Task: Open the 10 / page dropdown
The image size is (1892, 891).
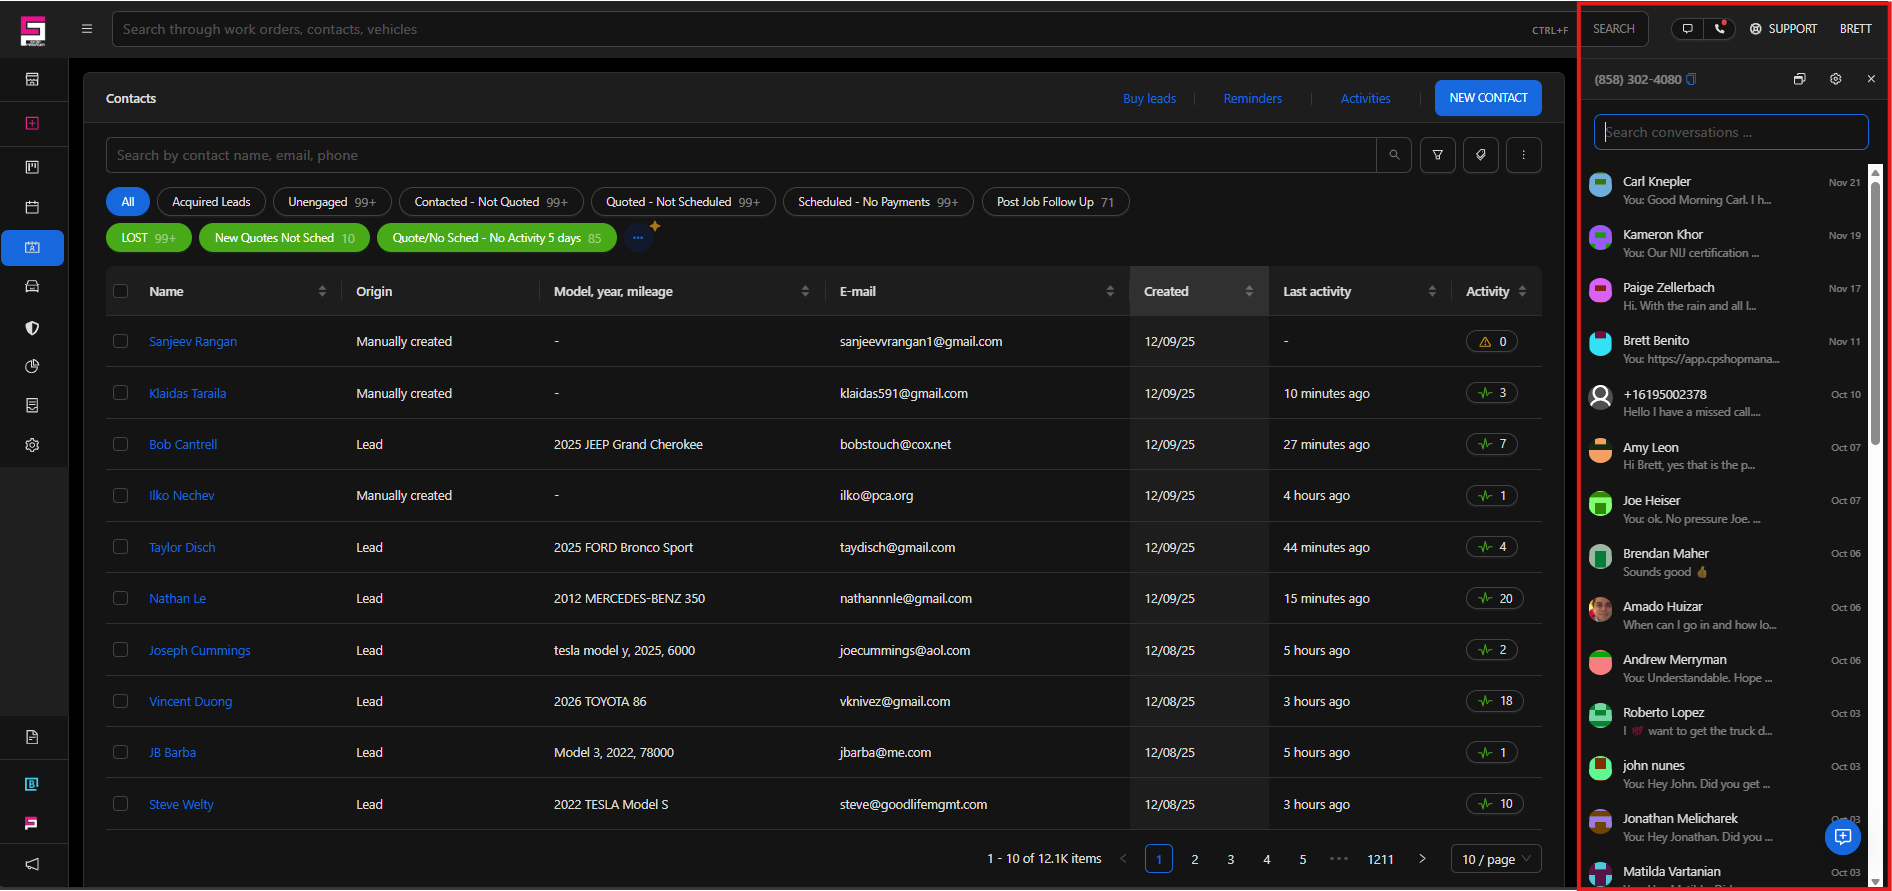Action: 1496,859
